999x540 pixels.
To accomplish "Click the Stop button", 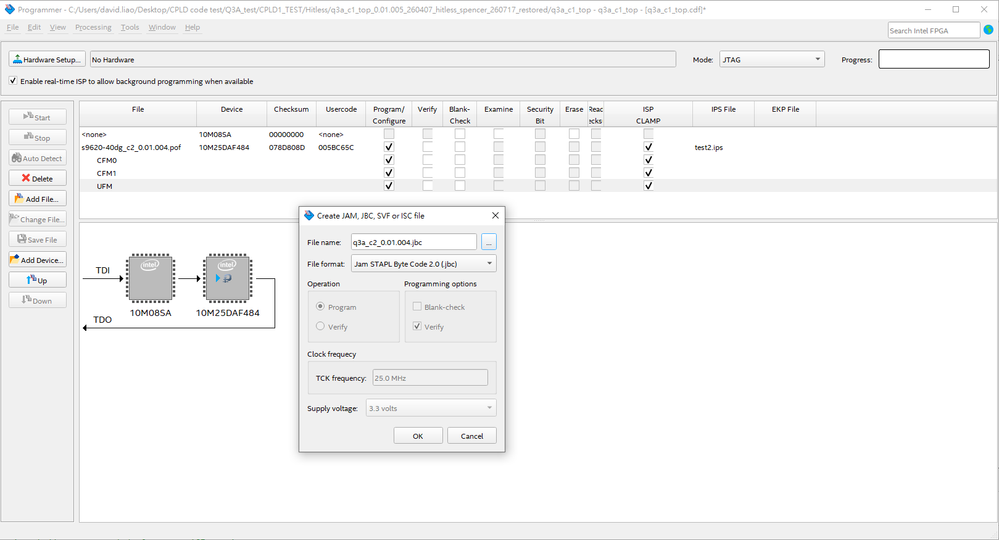I will [38, 138].
